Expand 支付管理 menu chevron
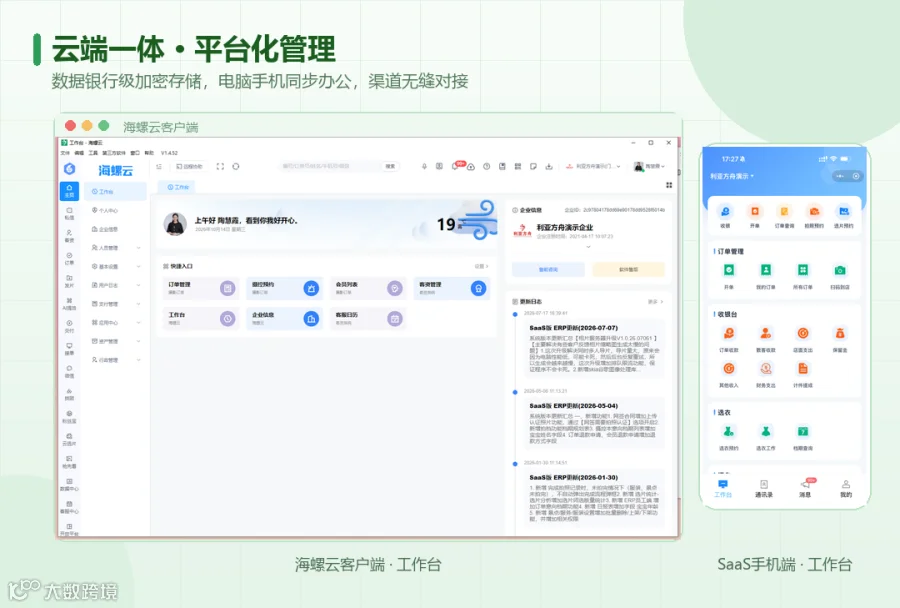 tap(138, 304)
